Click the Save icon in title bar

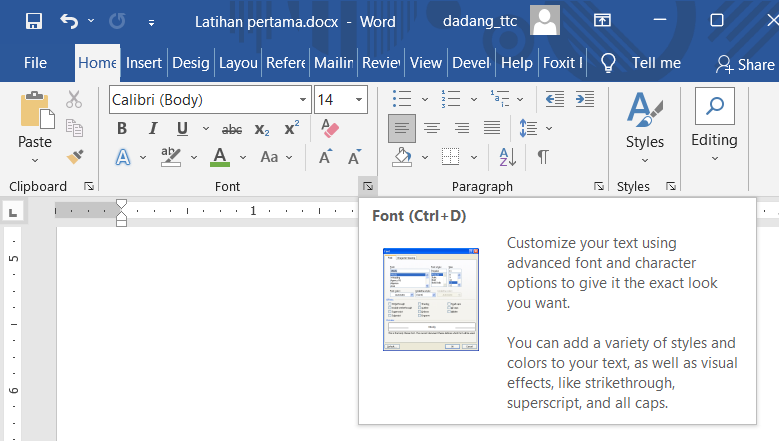tap(34, 20)
